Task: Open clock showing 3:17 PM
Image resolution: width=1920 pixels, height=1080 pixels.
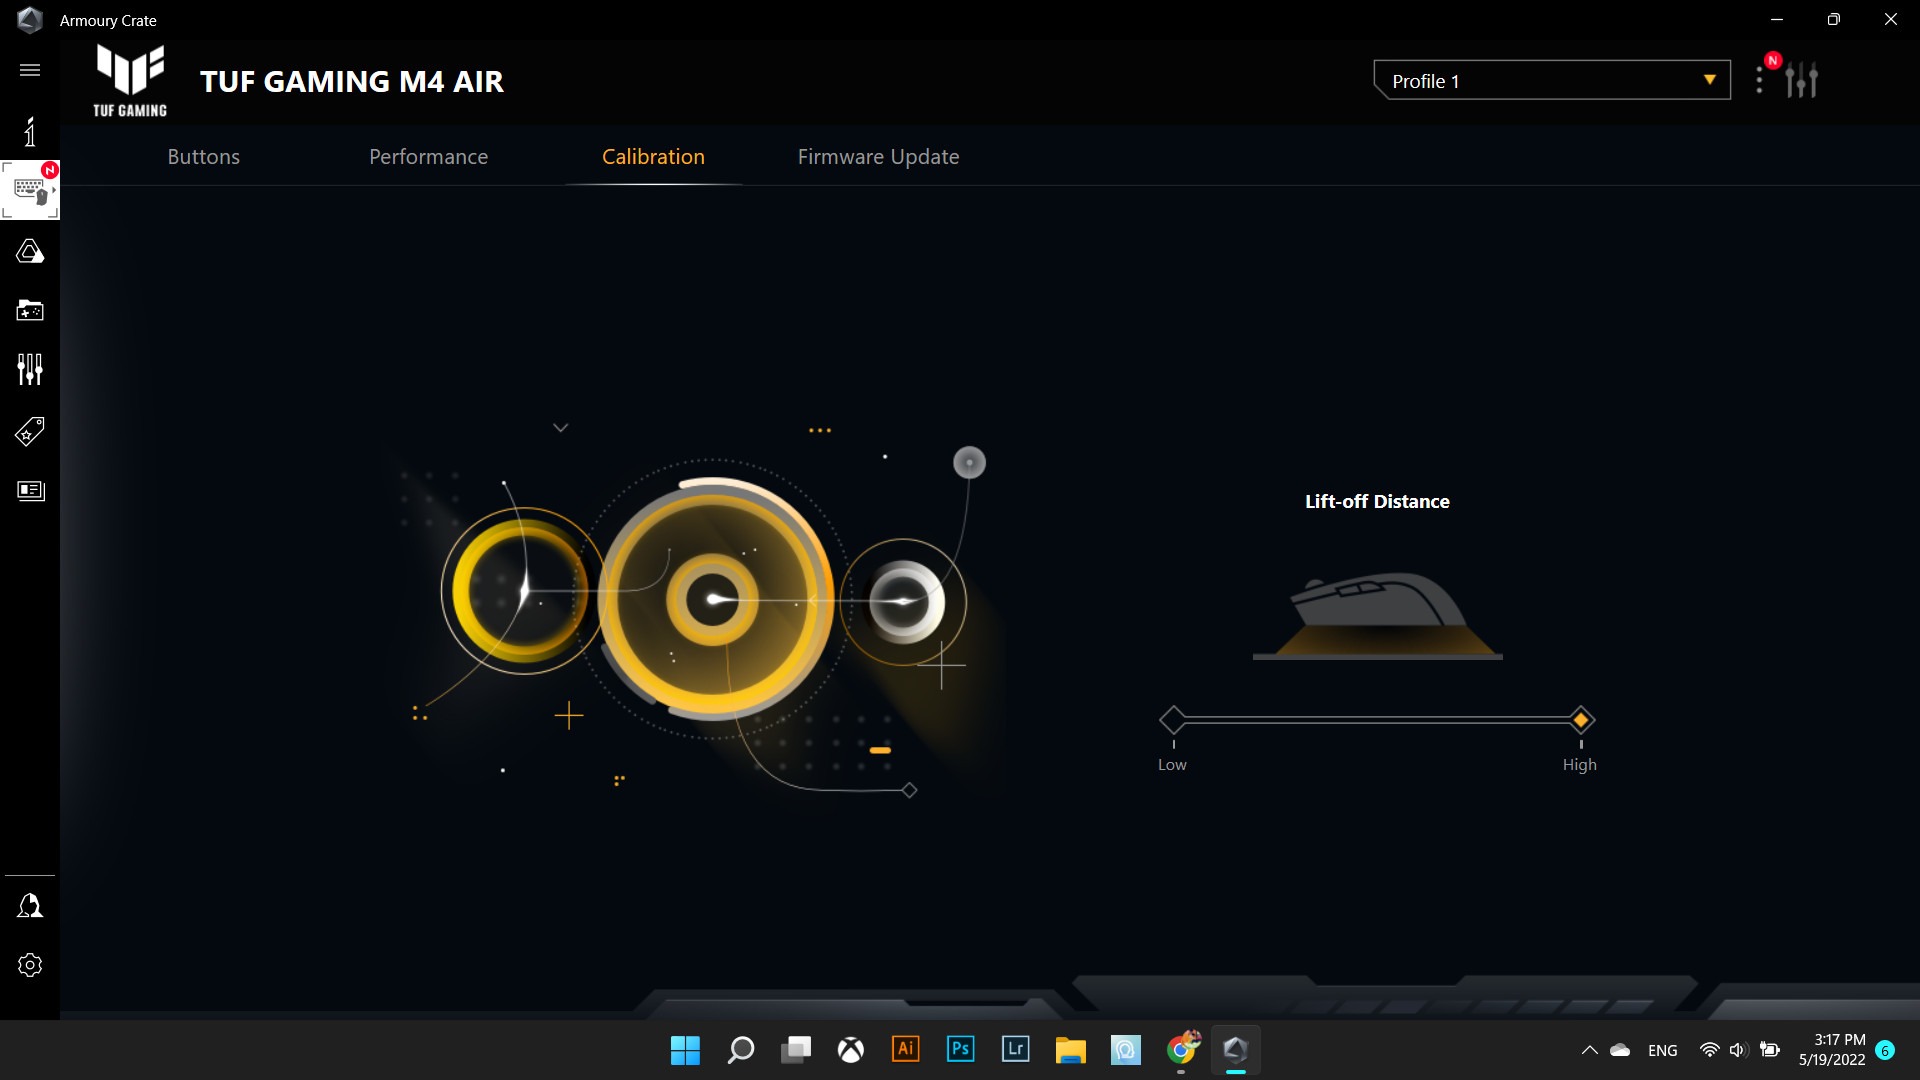Action: pos(1832,1050)
